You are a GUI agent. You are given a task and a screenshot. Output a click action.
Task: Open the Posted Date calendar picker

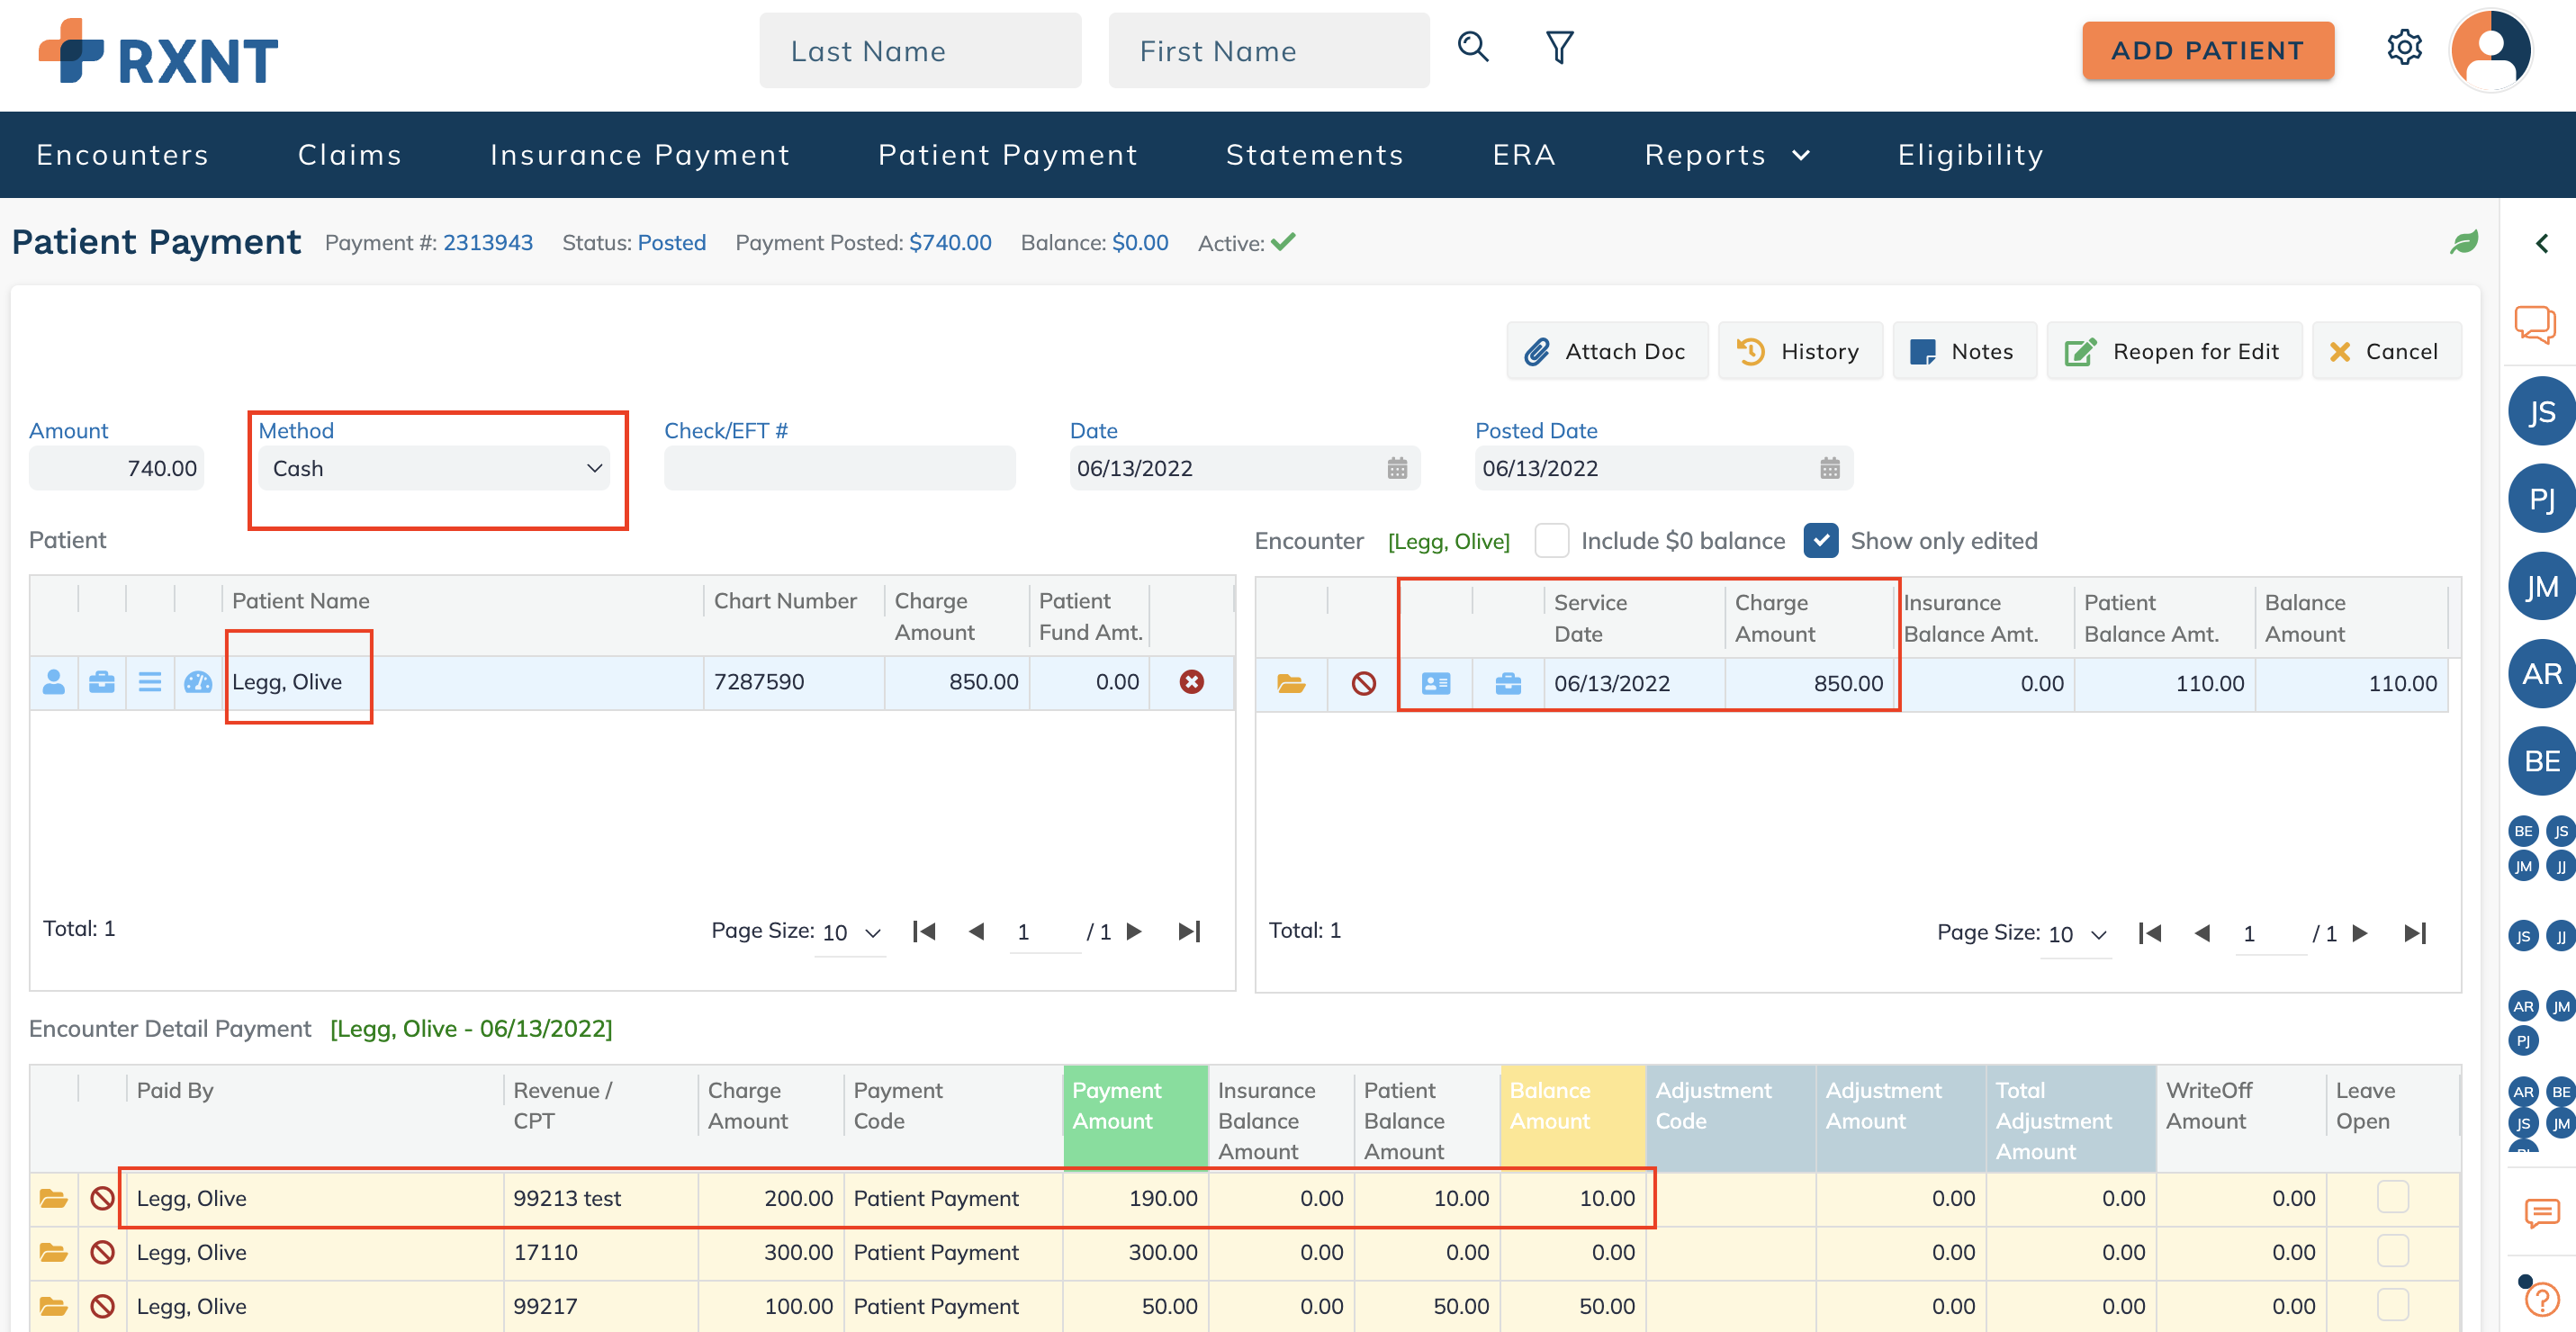(x=1829, y=468)
